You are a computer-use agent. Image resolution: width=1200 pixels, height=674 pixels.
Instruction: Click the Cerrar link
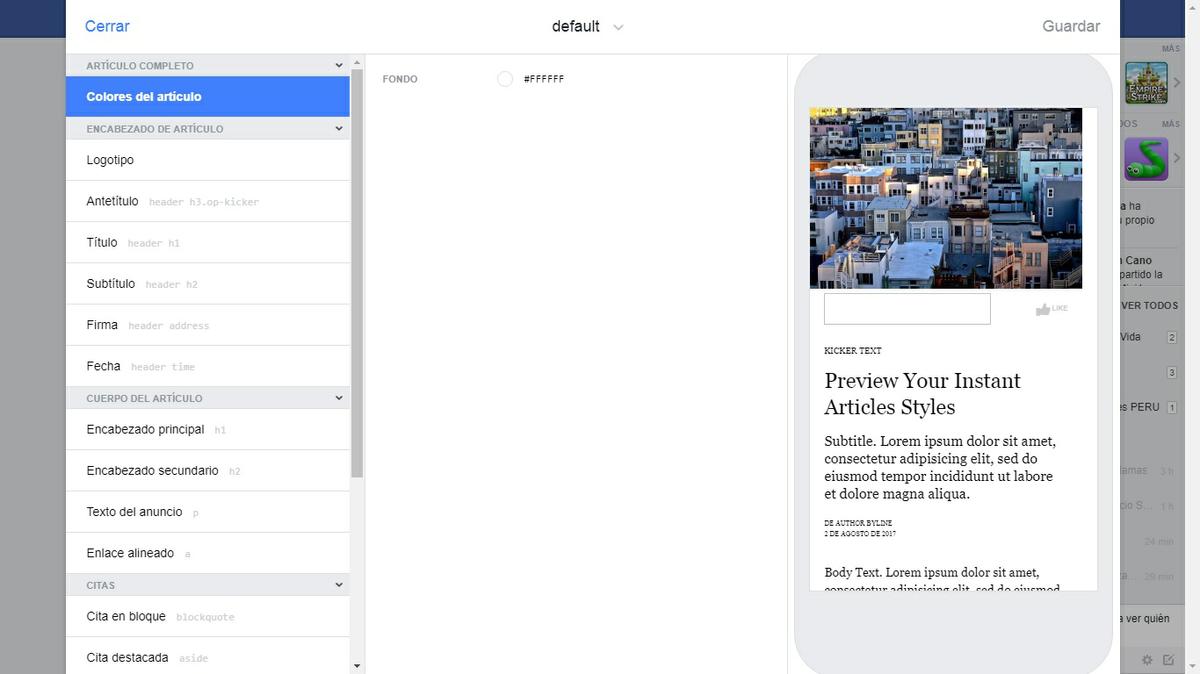click(107, 27)
